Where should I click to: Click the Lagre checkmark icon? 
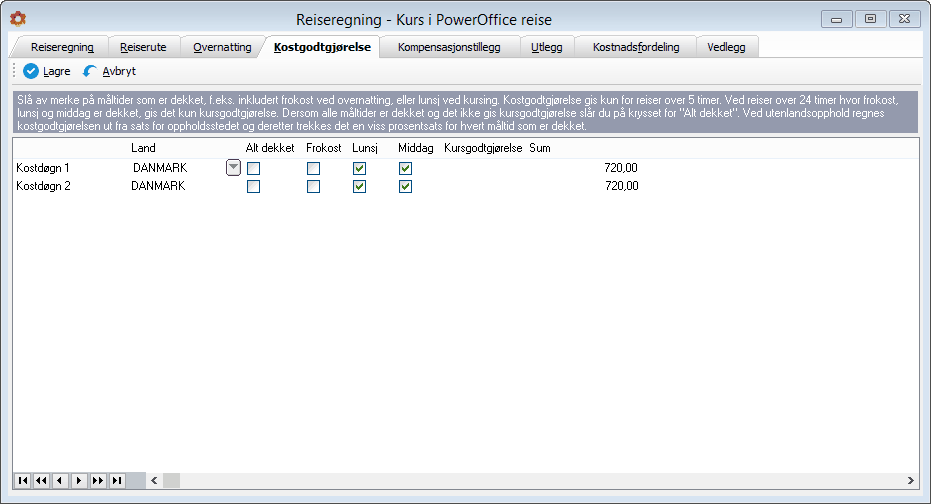pos(31,71)
